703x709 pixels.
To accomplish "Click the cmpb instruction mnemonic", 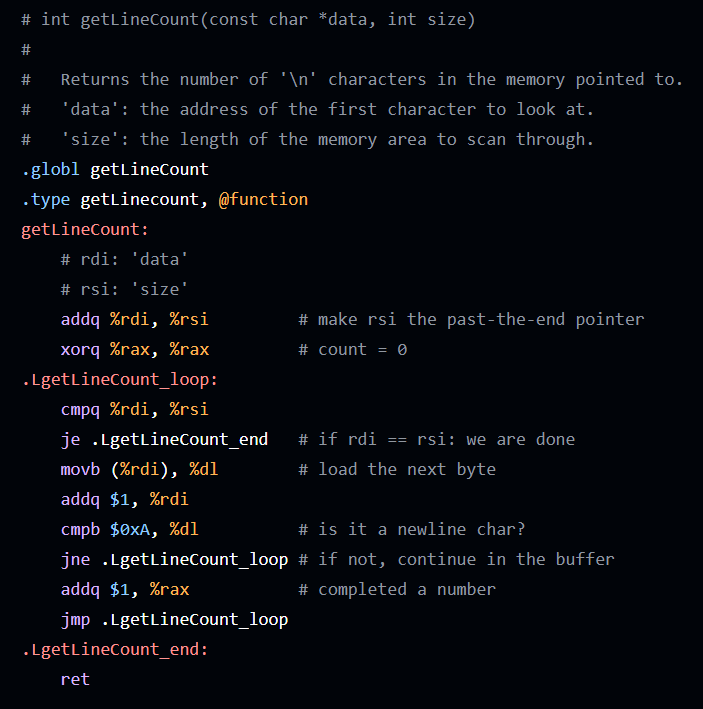I will [x=80, y=529].
